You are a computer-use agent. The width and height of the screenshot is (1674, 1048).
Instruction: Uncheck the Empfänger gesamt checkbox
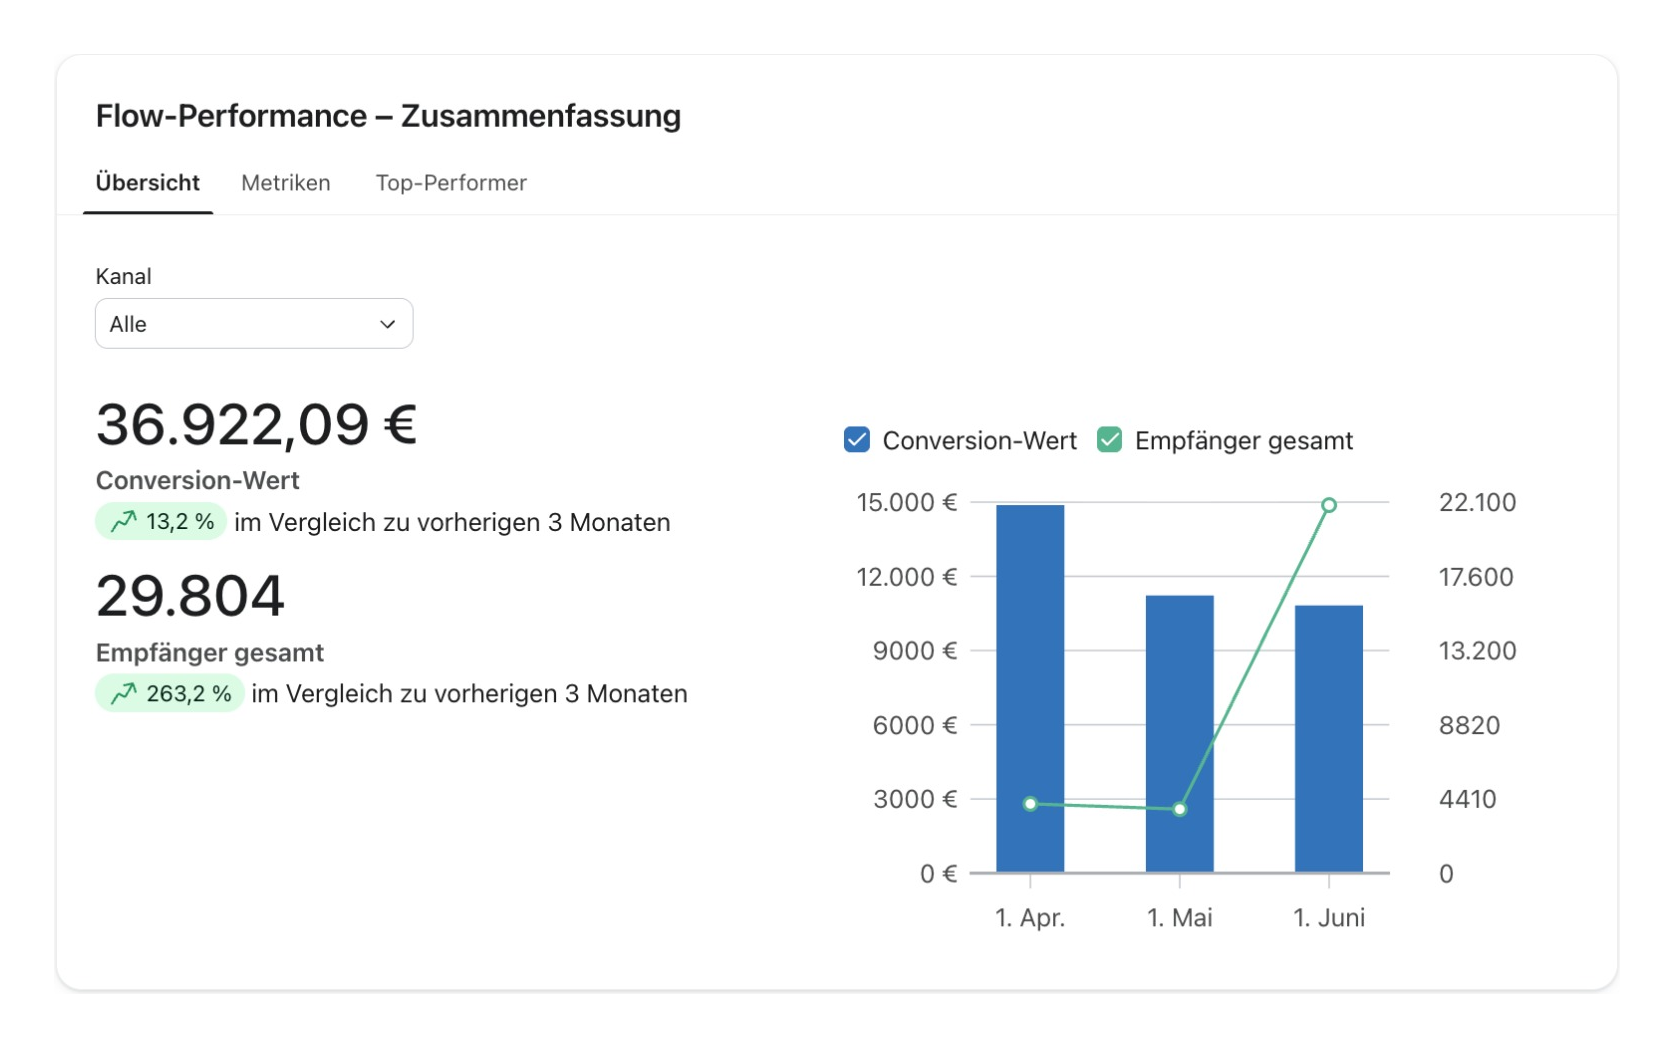pos(1109,440)
